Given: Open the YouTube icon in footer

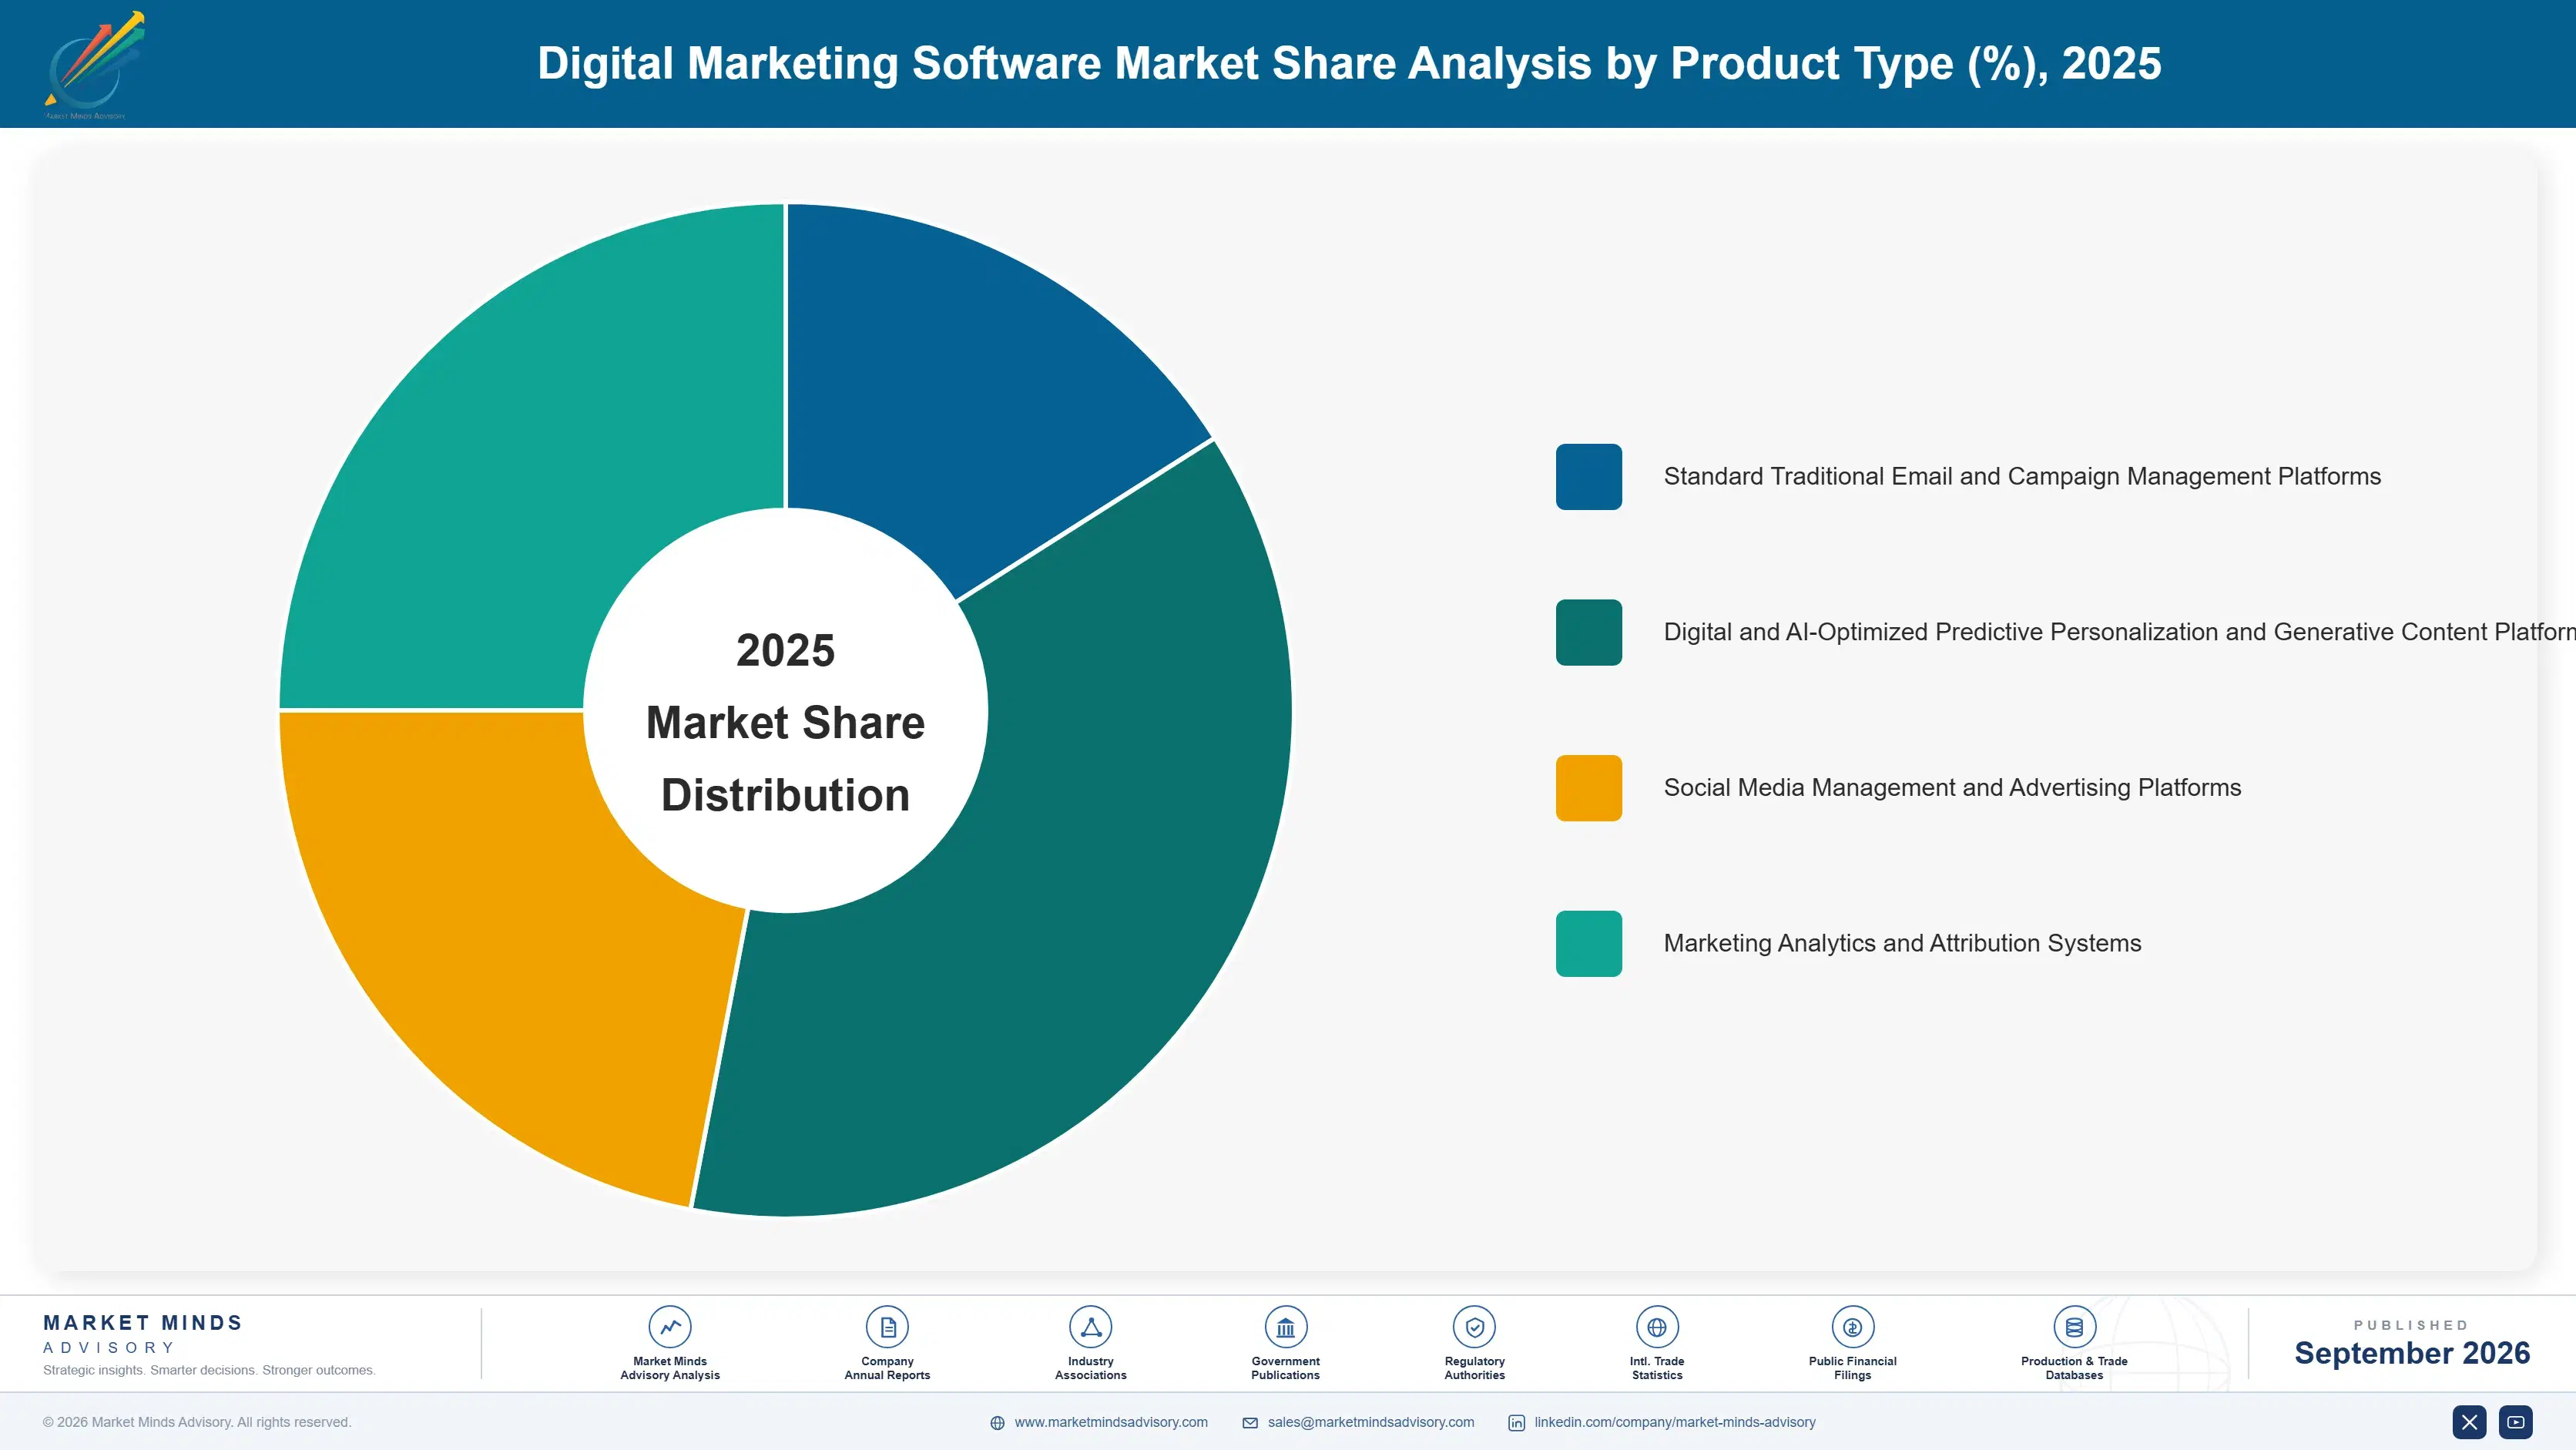Looking at the screenshot, I should click(x=2515, y=1422).
